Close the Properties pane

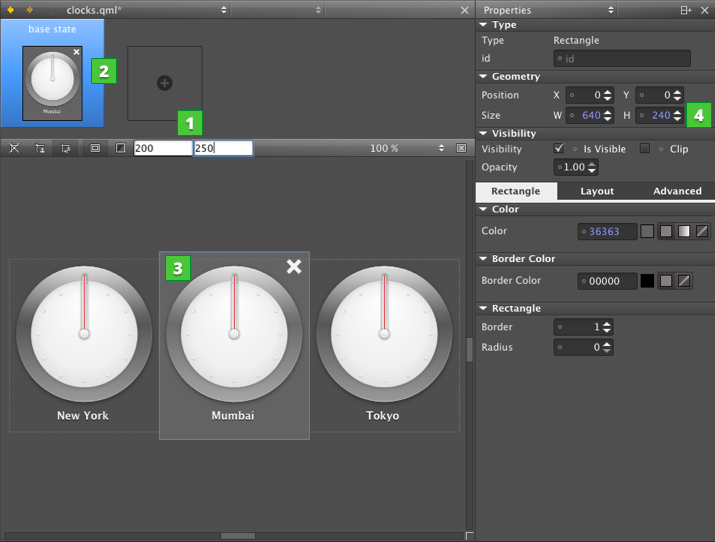click(705, 10)
